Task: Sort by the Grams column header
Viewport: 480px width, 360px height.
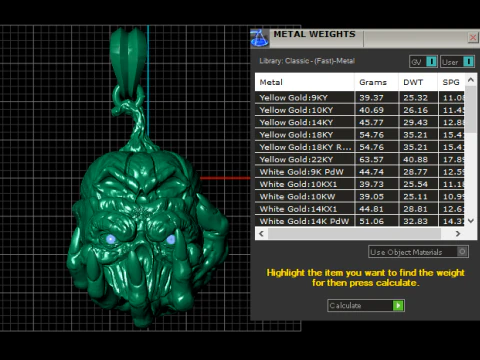Action: point(376,82)
